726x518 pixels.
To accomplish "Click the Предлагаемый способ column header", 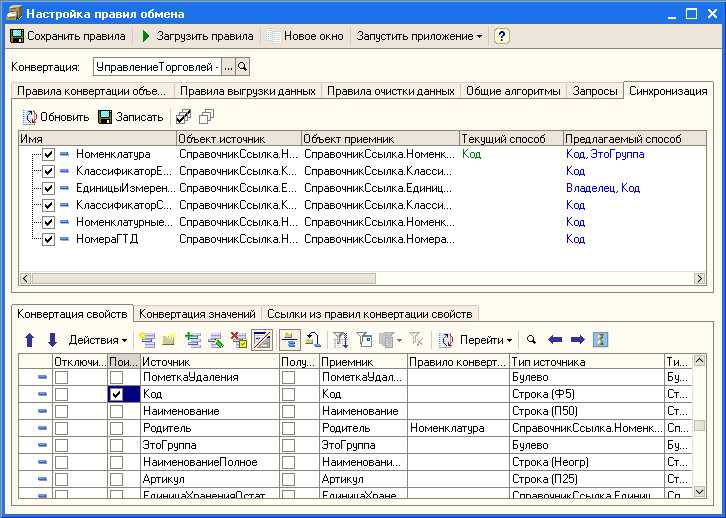I will pos(635,138).
